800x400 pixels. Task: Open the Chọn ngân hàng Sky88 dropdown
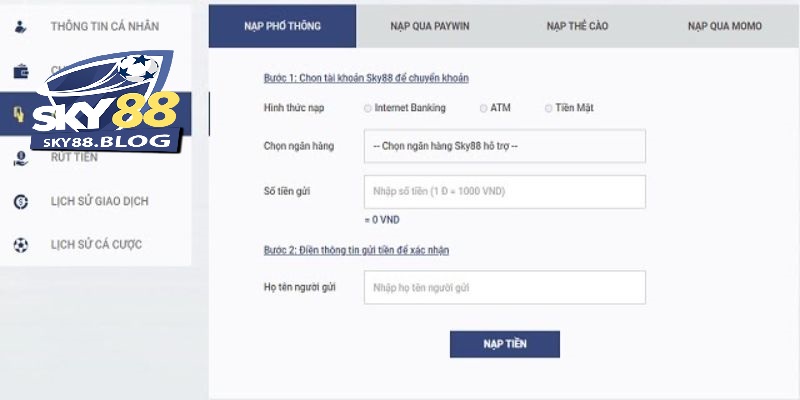coord(504,146)
